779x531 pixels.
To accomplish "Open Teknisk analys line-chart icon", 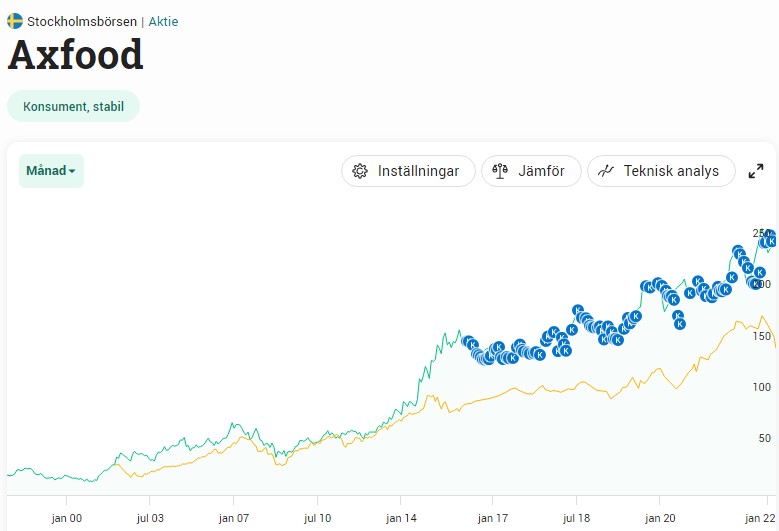I will tap(606, 171).
